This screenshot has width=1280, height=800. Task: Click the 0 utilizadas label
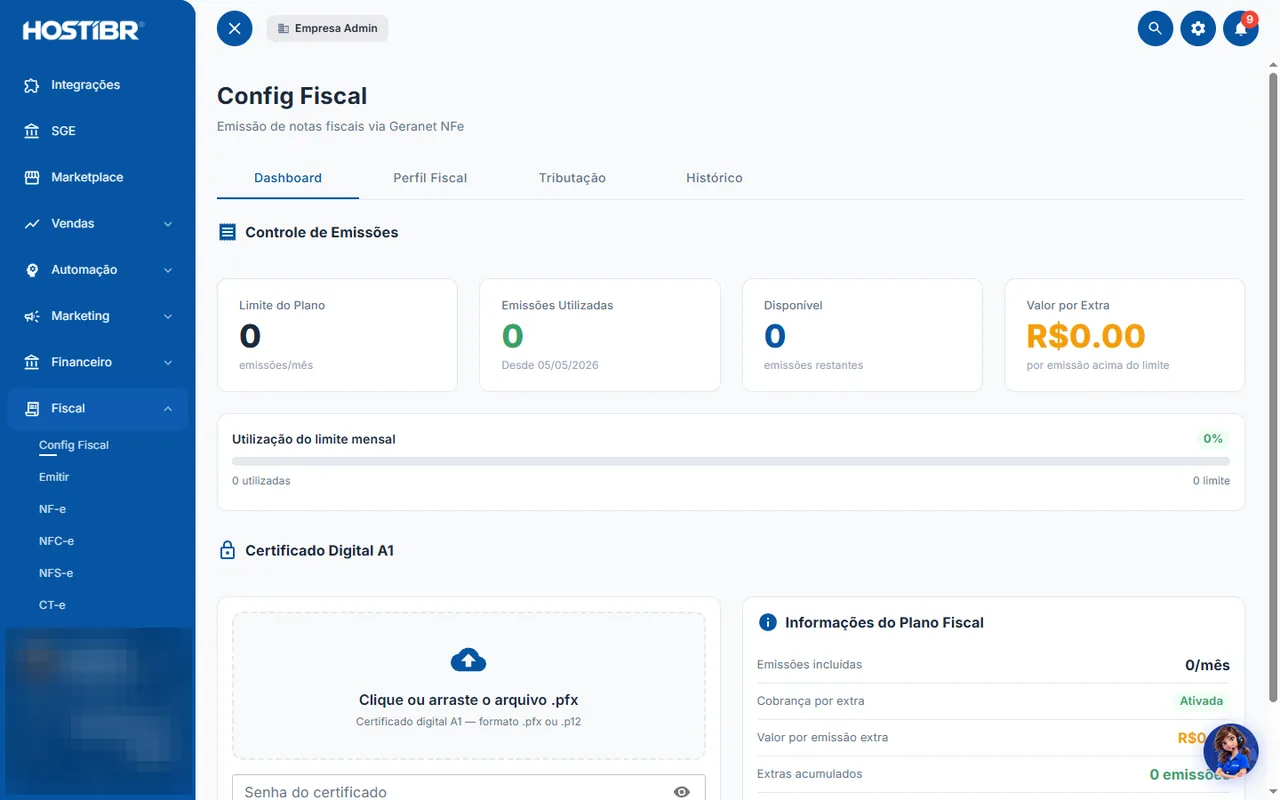tap(261, 481)
